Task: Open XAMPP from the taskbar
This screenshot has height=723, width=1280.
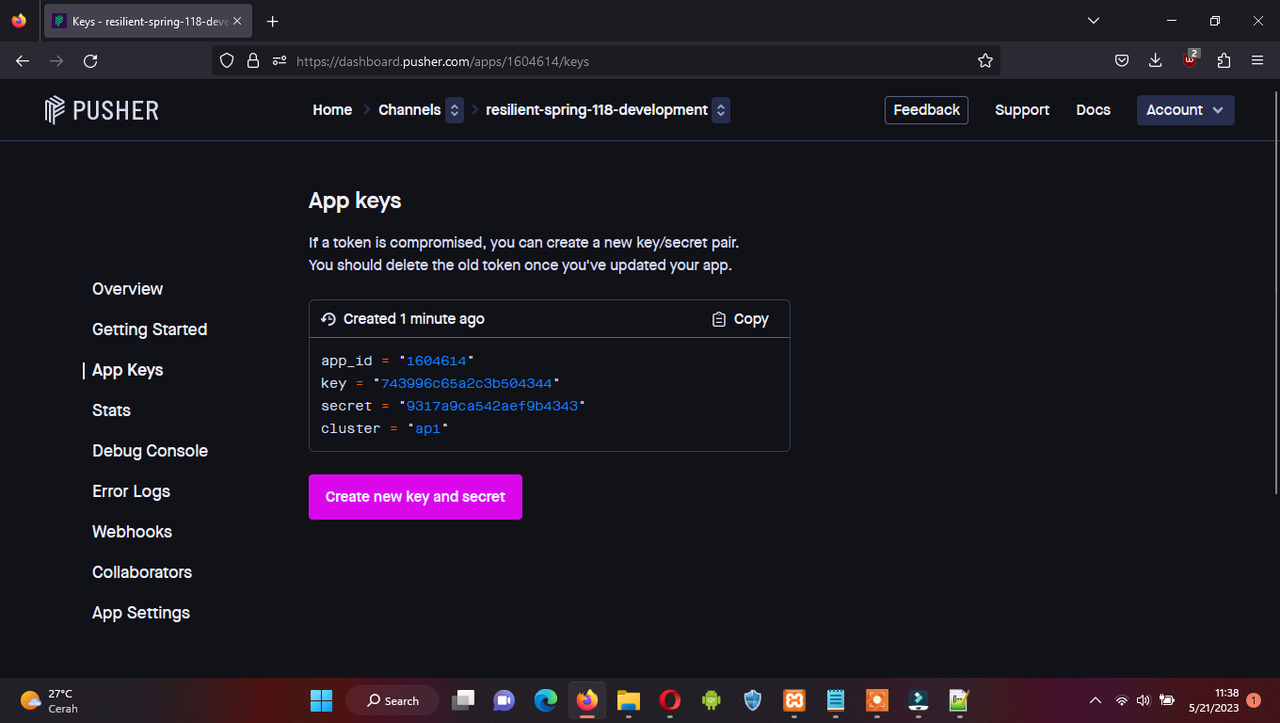Action: point(794,700)
